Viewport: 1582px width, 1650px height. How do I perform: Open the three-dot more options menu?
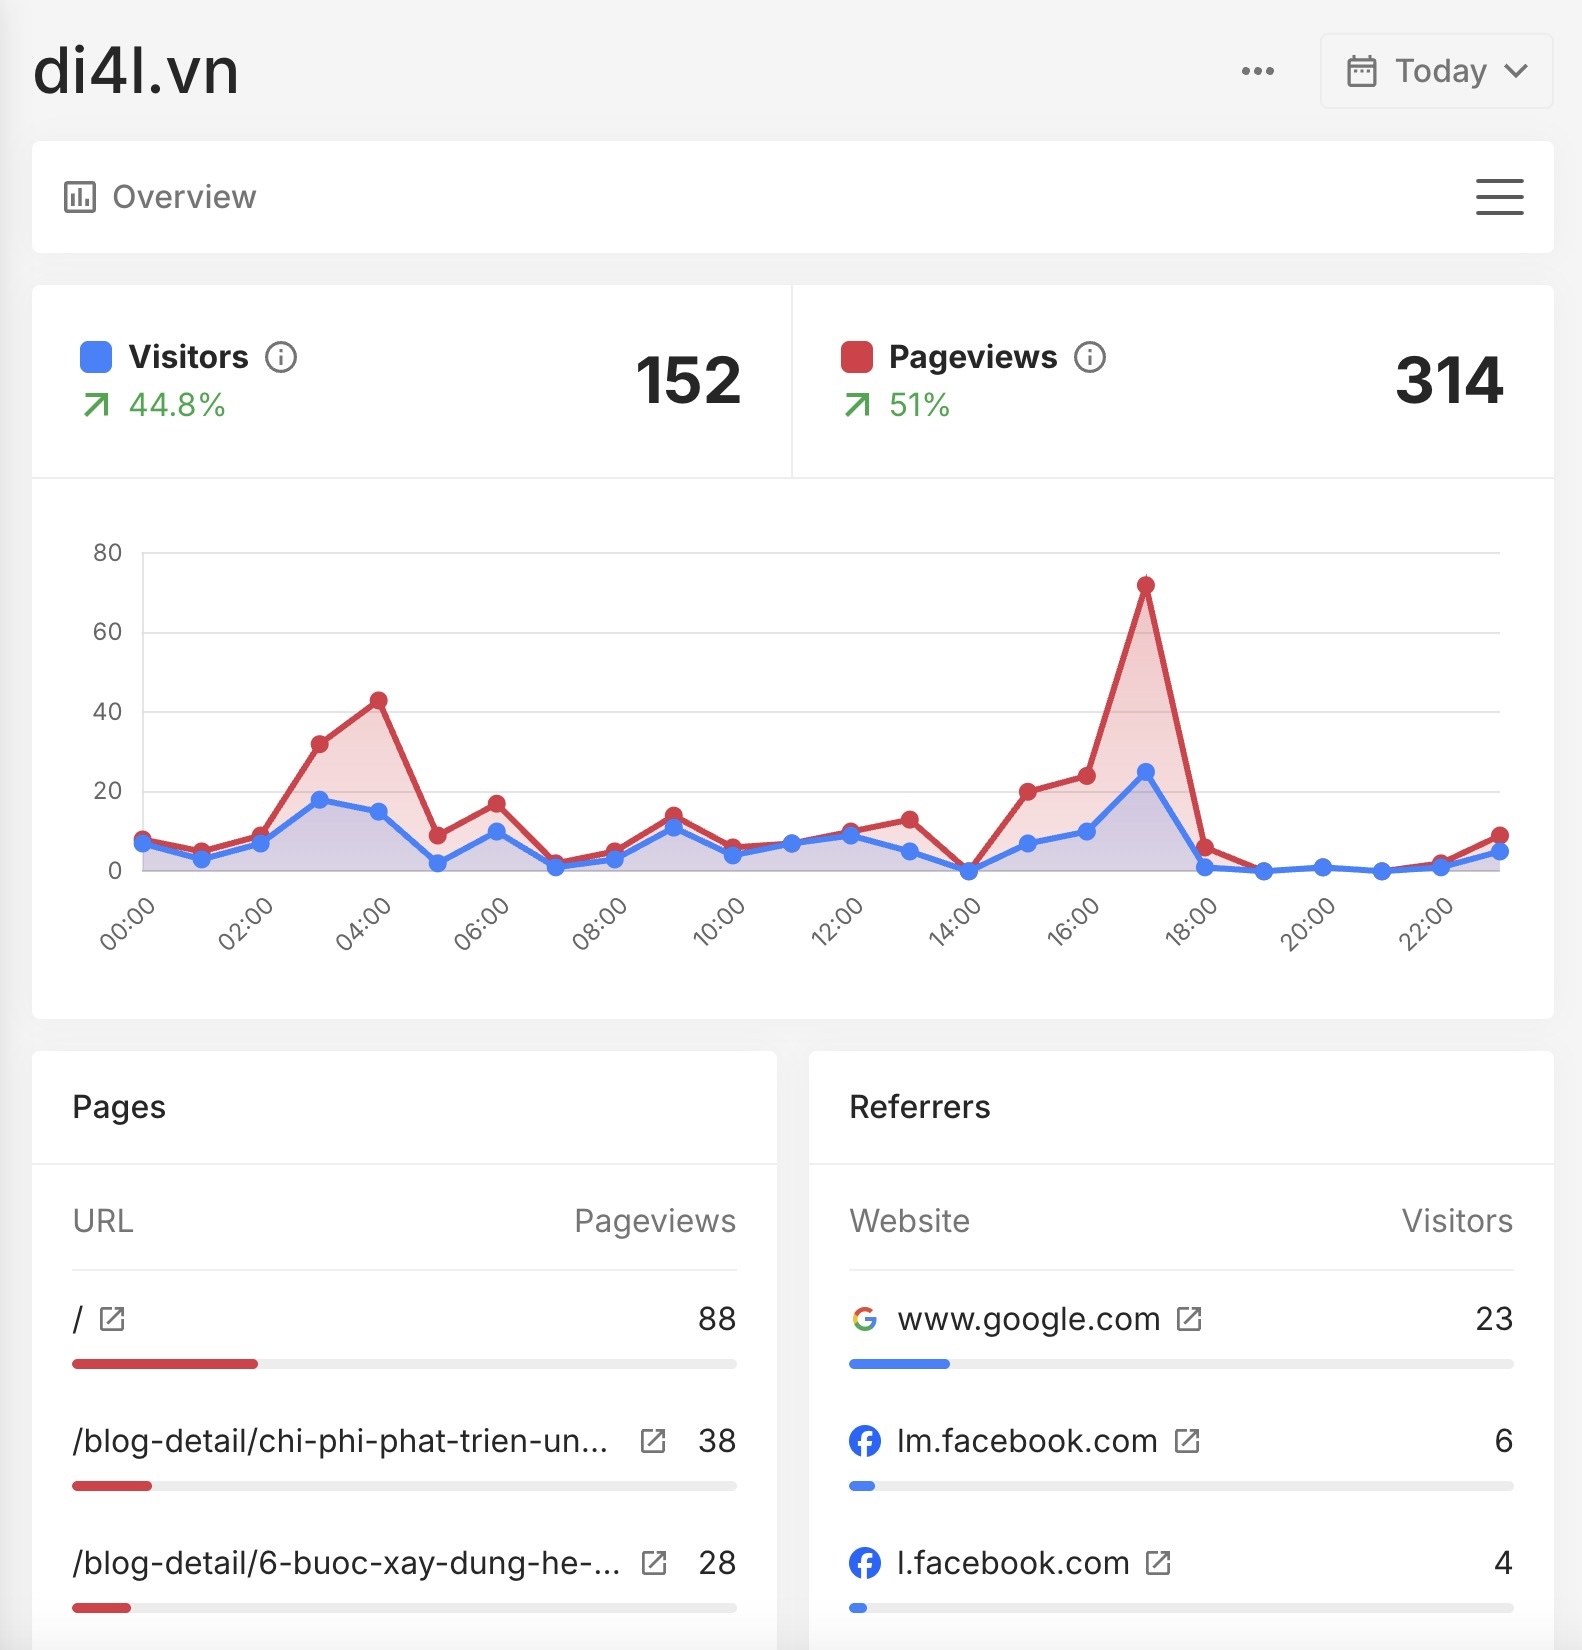(x=1257, y=71)
